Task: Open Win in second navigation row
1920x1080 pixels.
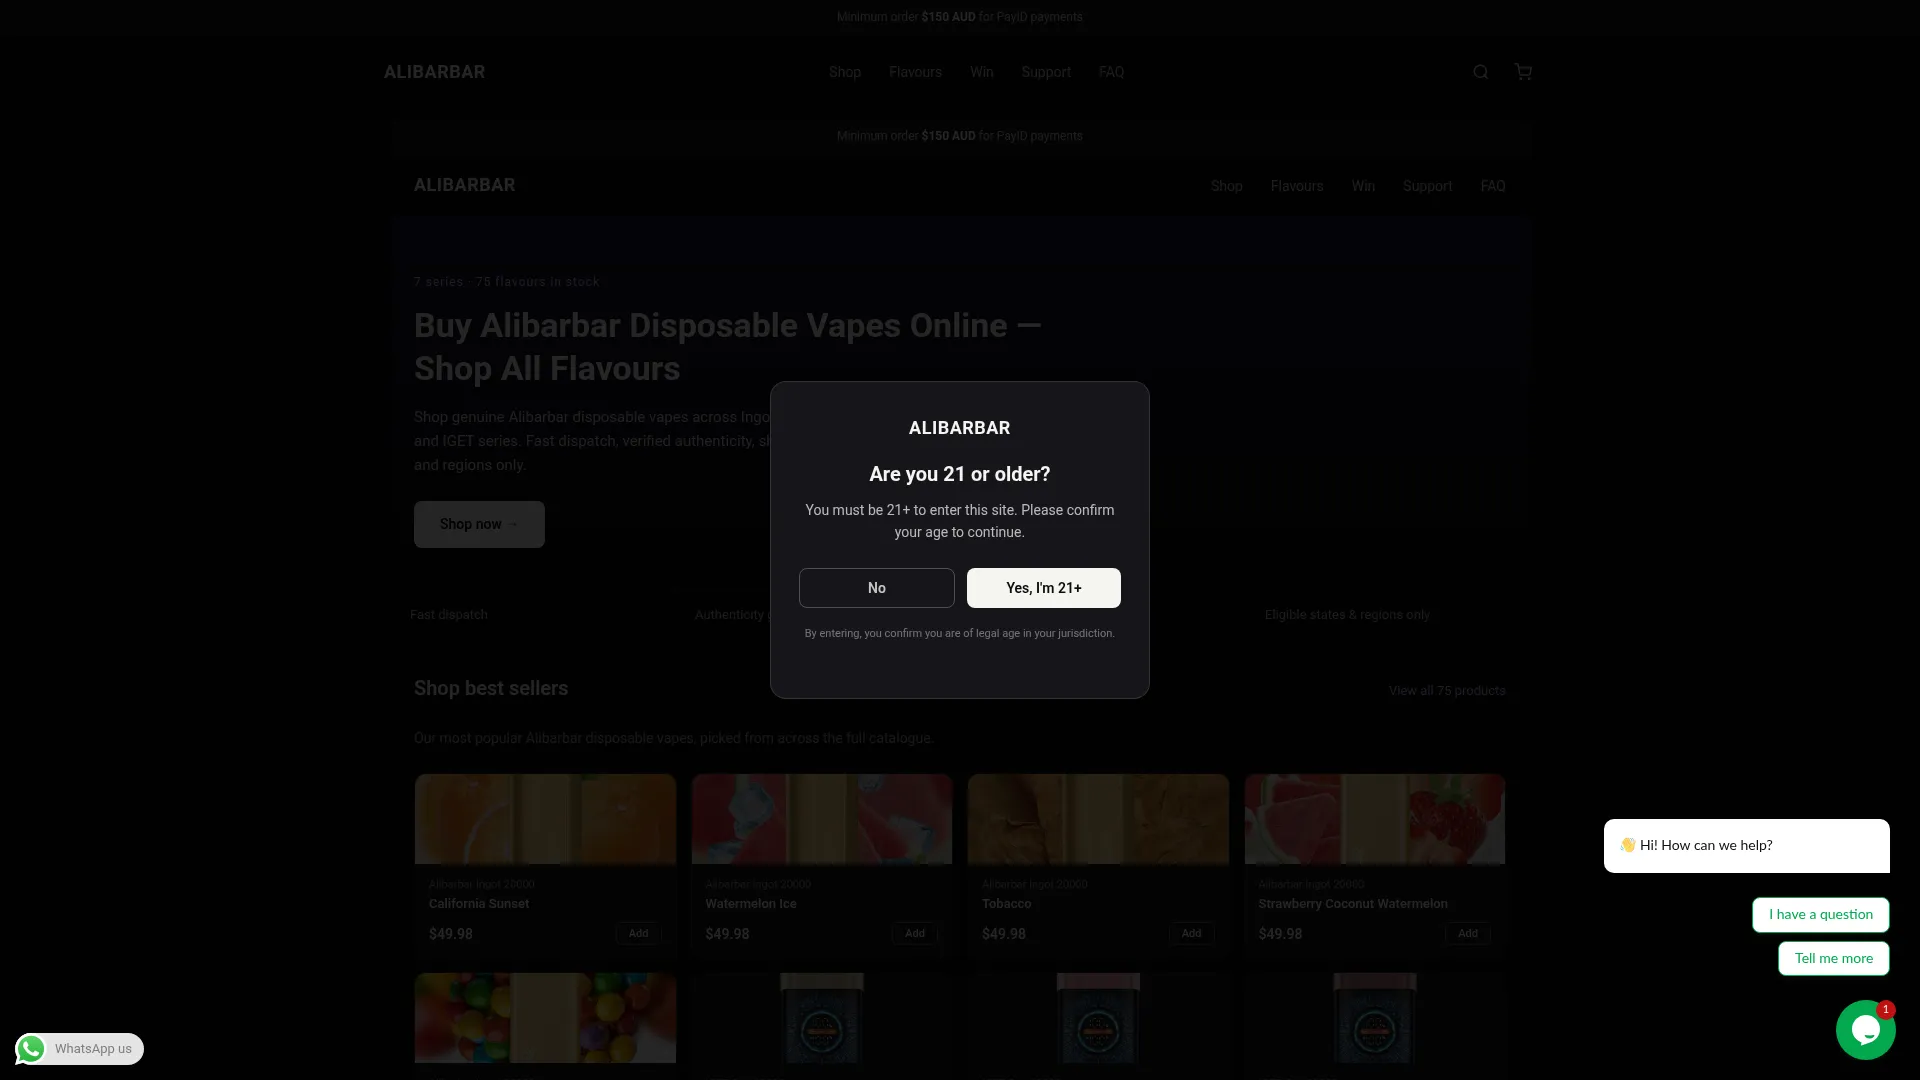Action: (x=1363, y=186)
